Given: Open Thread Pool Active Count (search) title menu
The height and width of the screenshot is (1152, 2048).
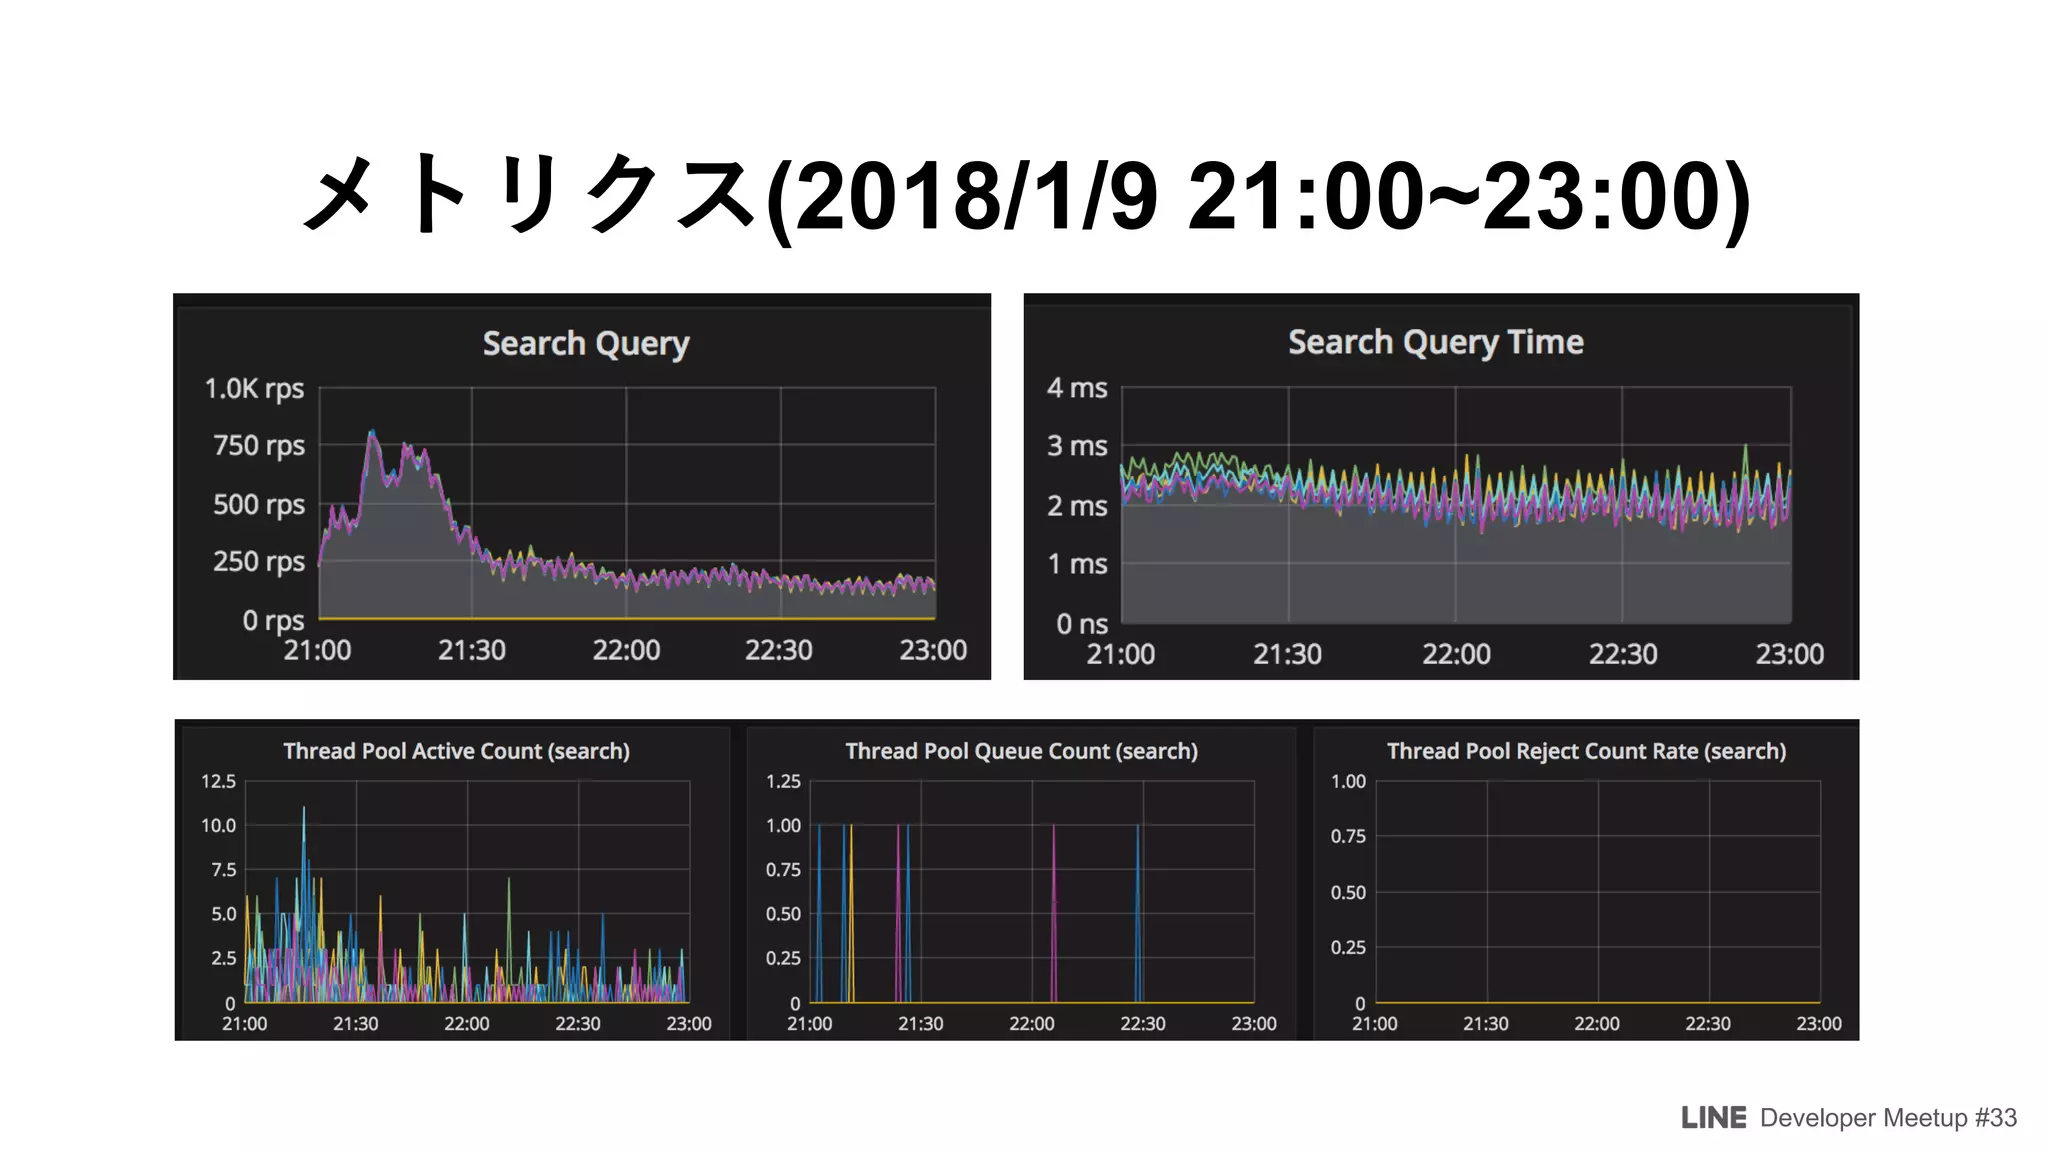Looking at the screenshot, I should 456,751.
